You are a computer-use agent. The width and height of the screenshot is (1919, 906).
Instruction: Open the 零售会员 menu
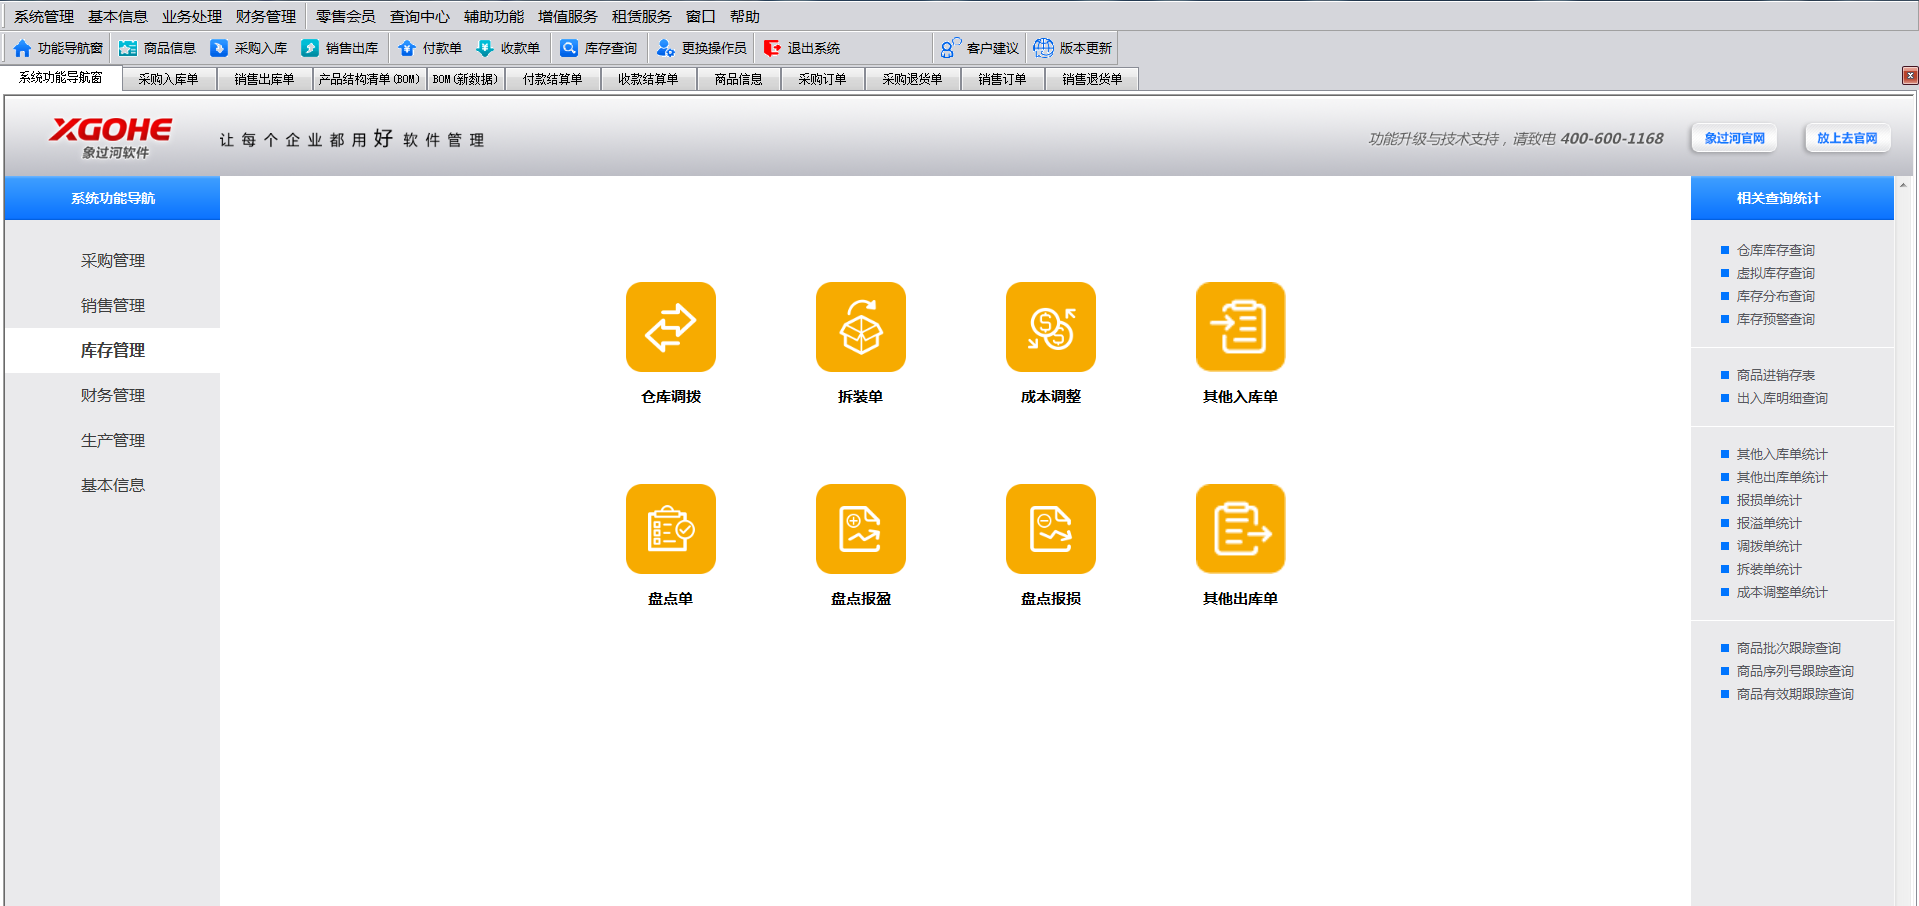pyautogui.click(x=346, y=16)
